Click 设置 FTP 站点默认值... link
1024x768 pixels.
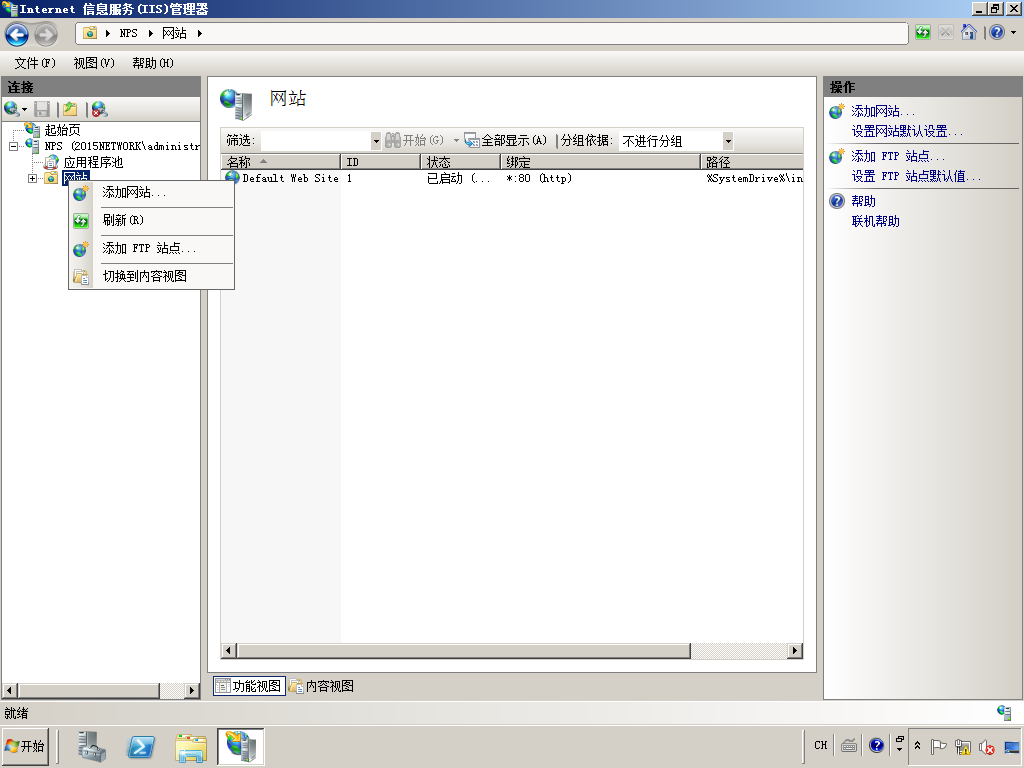click(x=916, y=176)
